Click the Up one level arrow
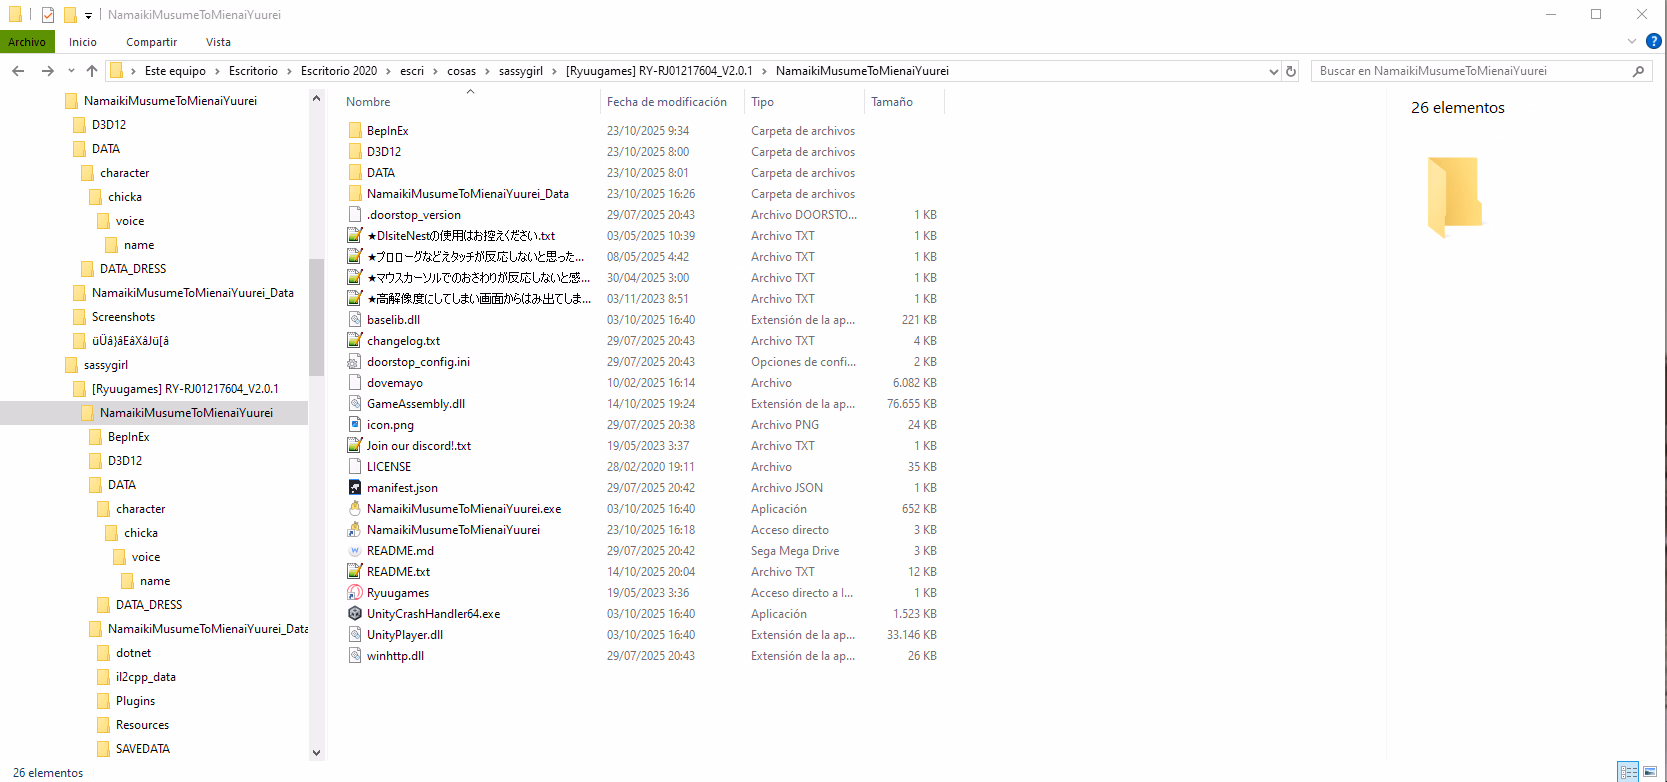Viewport: 1667px width, 782px height. pos(92,71)
